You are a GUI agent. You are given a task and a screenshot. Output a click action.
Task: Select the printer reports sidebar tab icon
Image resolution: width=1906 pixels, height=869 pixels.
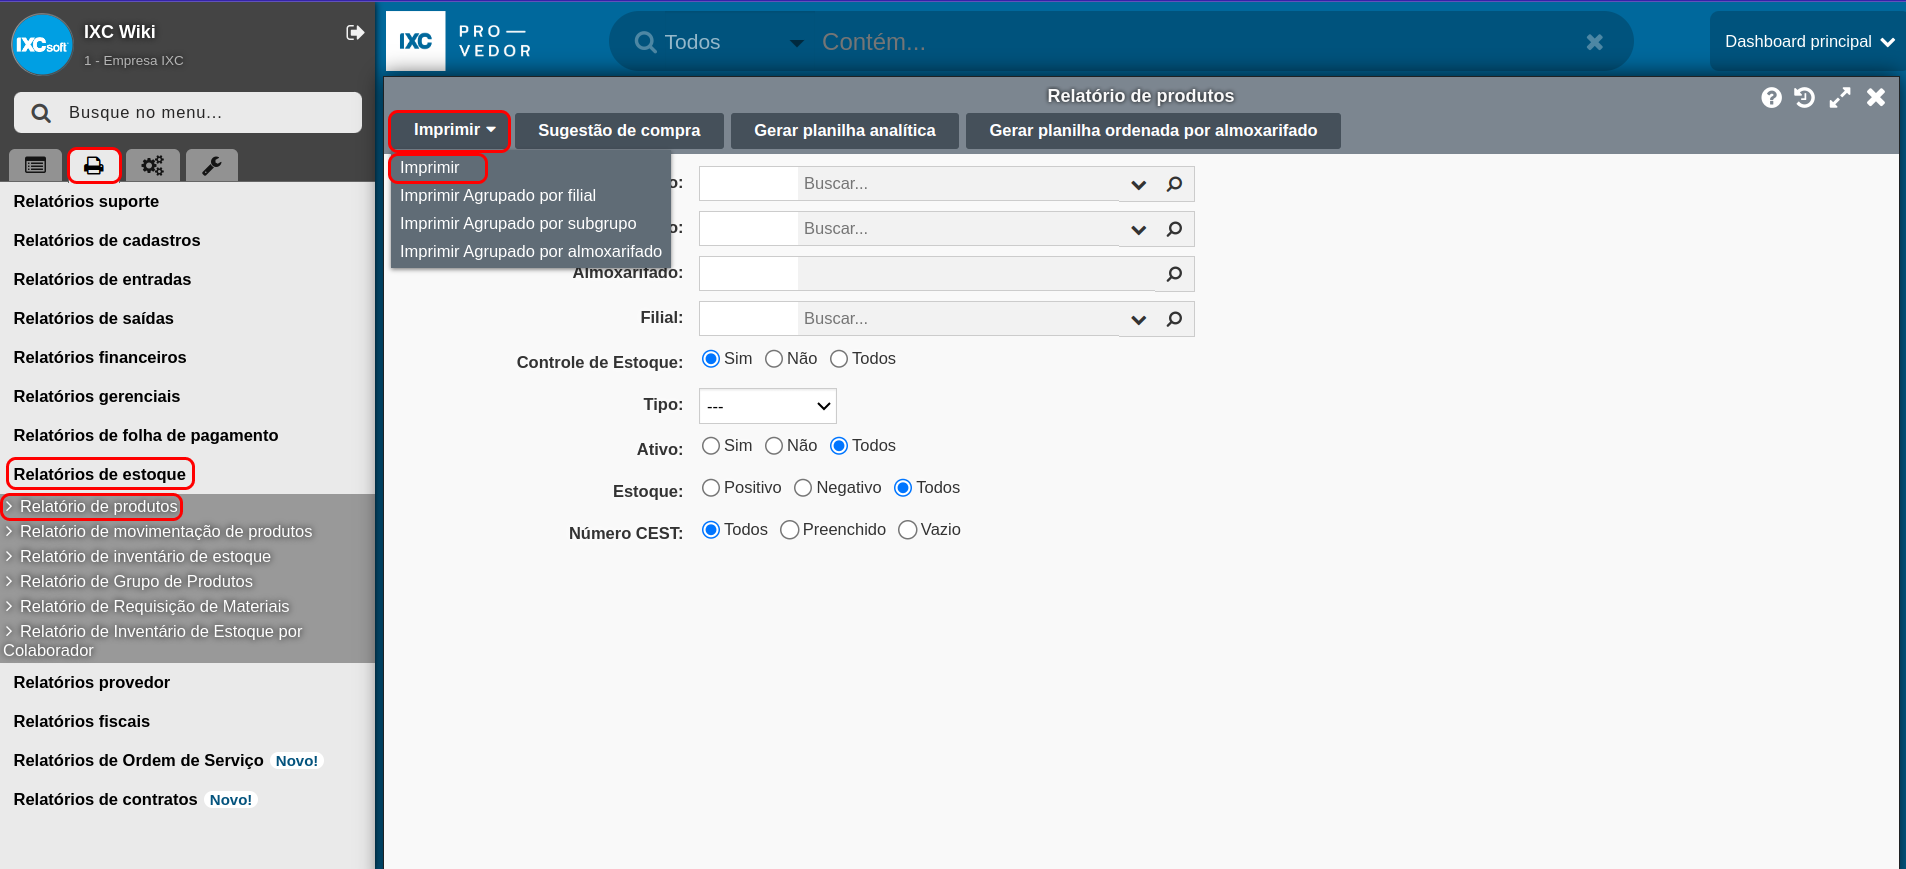pos(94,165)
